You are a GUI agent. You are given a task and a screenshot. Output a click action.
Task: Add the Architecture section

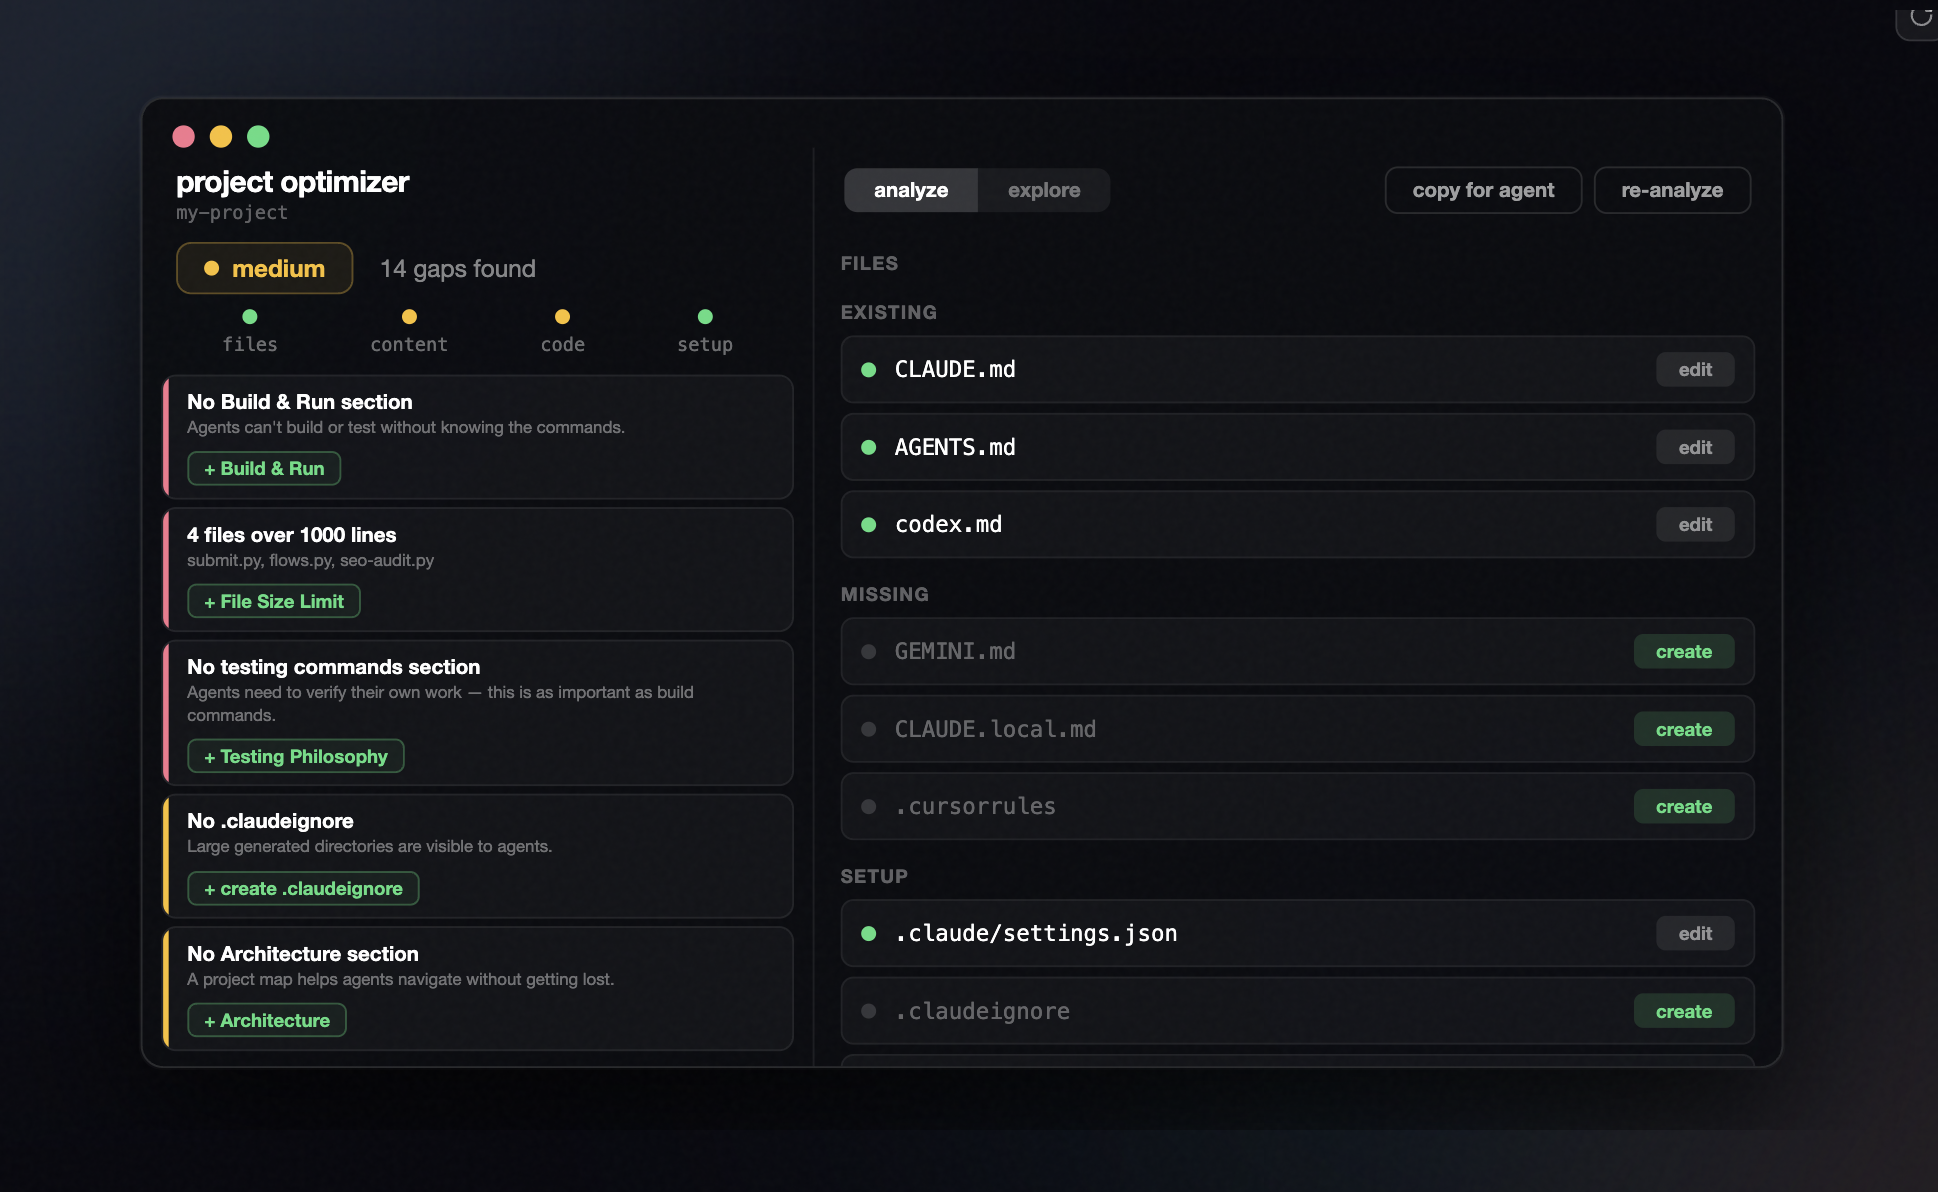click(267, 1020)
